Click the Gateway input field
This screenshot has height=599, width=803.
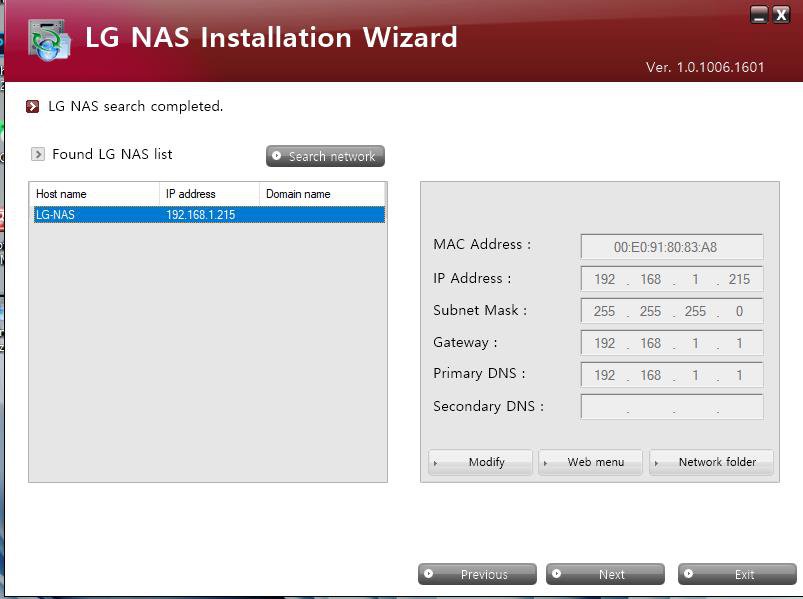[x=672, y=343]
